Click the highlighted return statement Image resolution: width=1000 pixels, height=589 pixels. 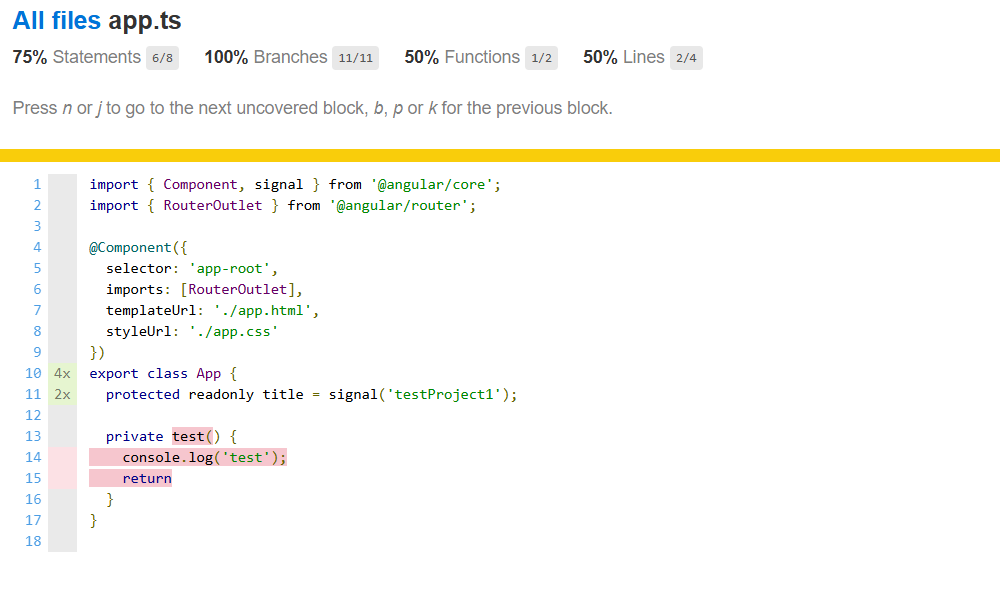coord(147,478)
